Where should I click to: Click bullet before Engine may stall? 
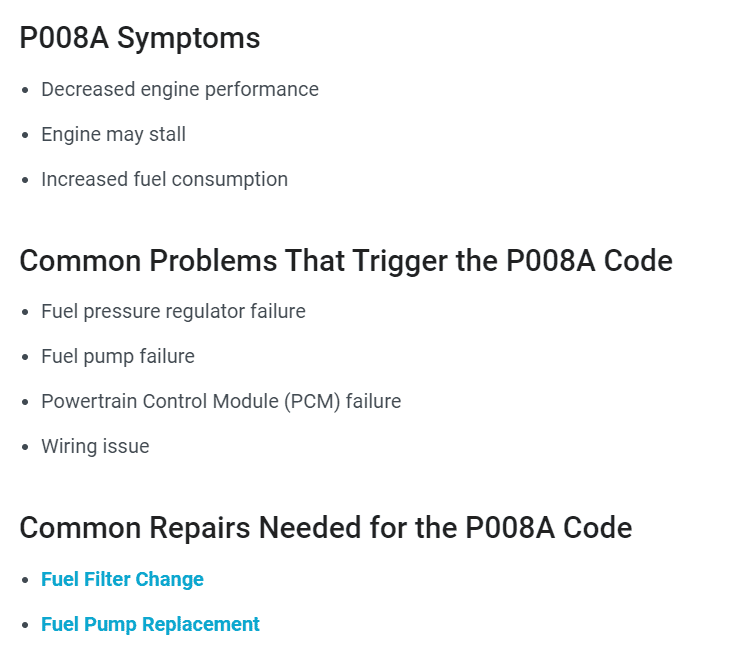coord(25,135)
